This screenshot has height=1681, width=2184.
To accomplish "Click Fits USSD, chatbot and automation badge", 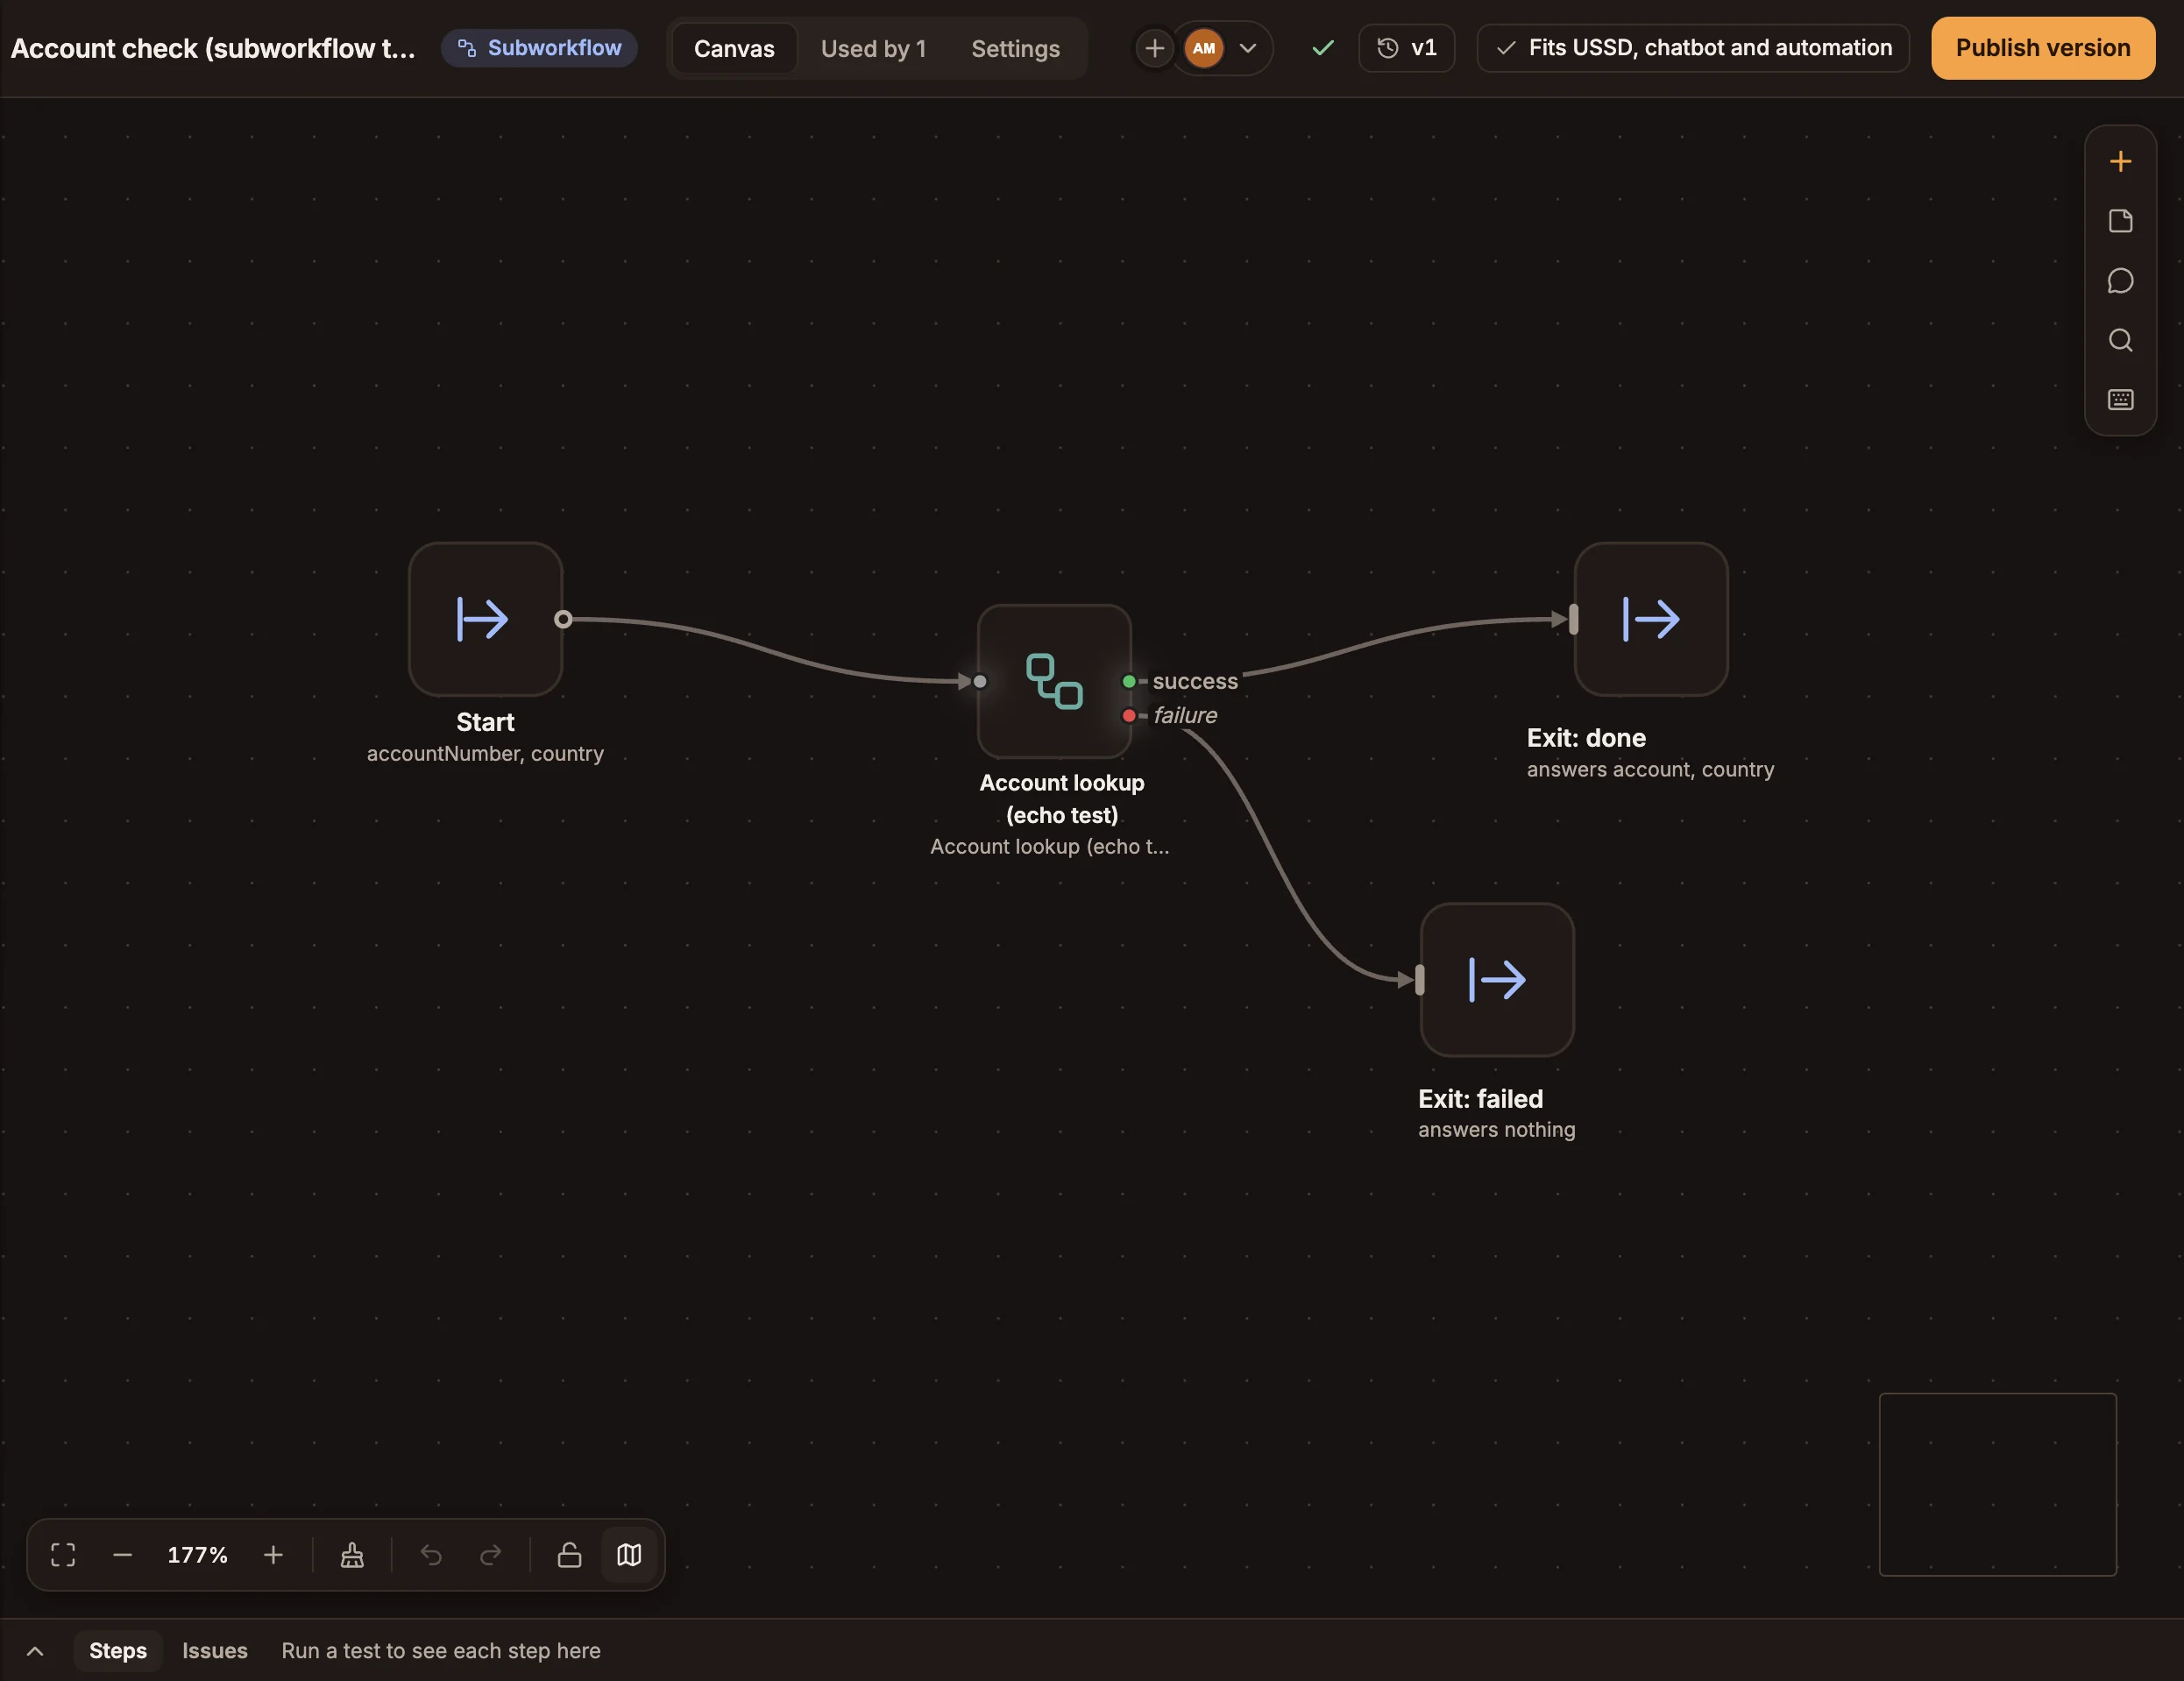I will pyautogui.click(x=1693, y=48).
